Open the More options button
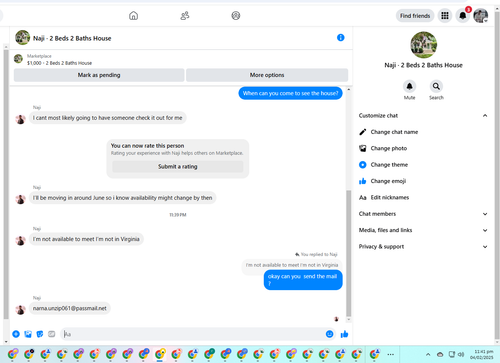This screenshot has height=363, width=500. click(x=267, y=75)
